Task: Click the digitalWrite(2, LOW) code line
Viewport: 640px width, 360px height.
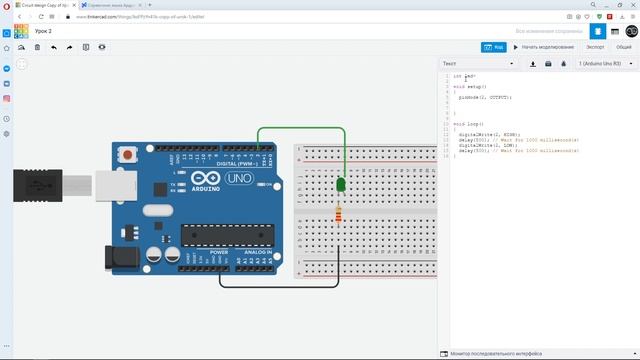Action: coord(488,145)
